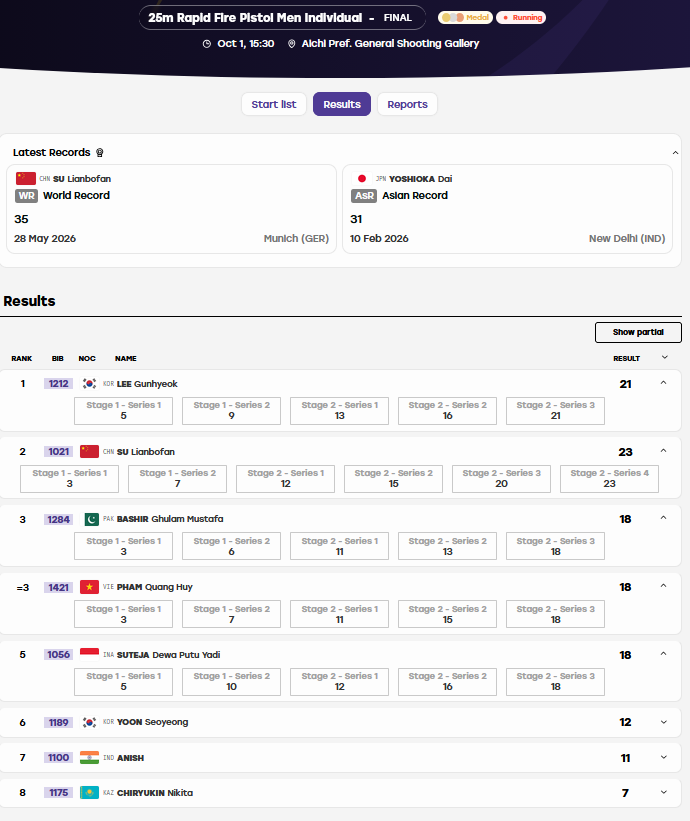The image size is (690, 821).
Task: Collapse LEE Gunhyeok's series details
Action: tap(663, 383)
